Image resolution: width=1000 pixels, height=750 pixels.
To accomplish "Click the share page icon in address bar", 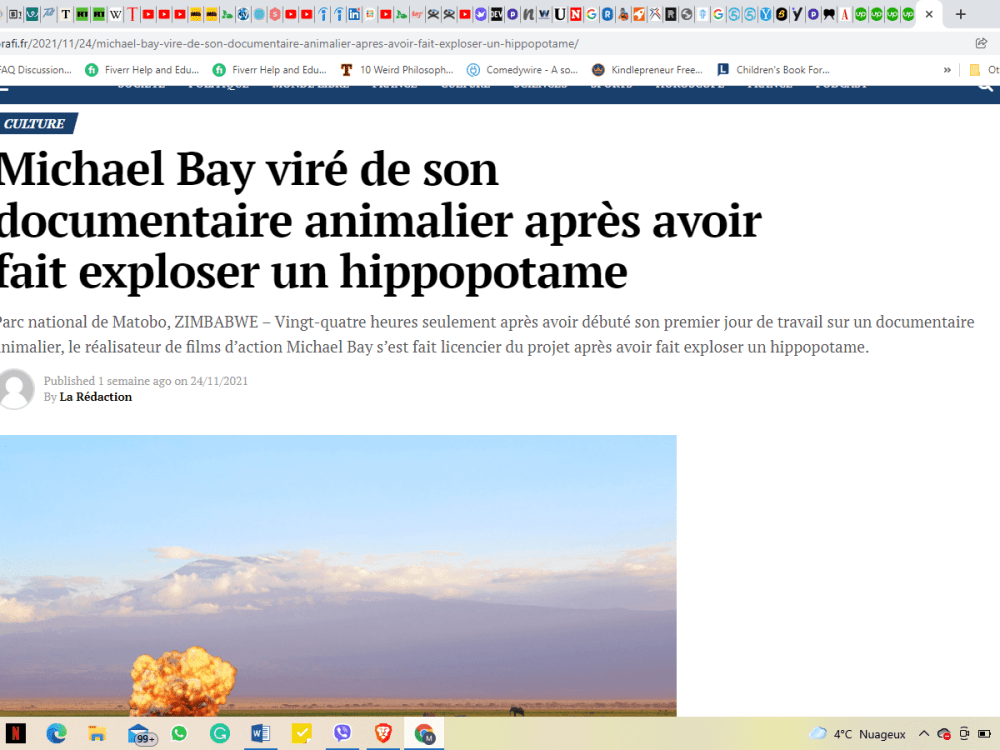I will (x=982, y=43).
